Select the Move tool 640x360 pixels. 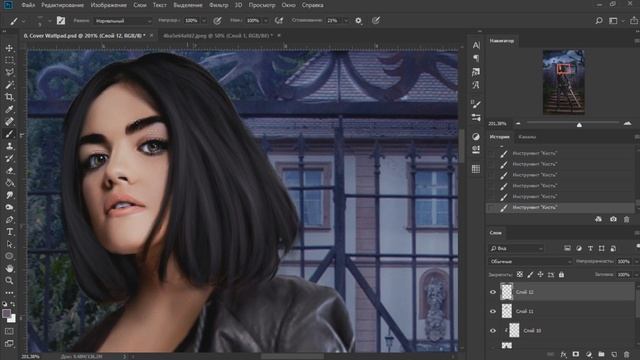pyautogui.click(x=9, y=48)
